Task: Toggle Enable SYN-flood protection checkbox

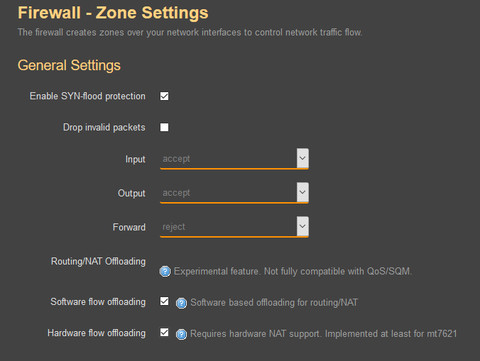Action: (x=164, y=96)
